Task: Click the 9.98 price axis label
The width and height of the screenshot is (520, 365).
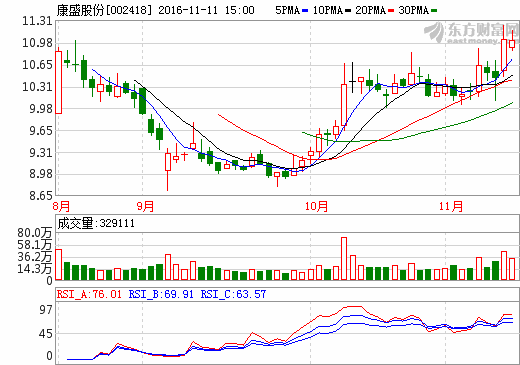Action: coord(41,108)
